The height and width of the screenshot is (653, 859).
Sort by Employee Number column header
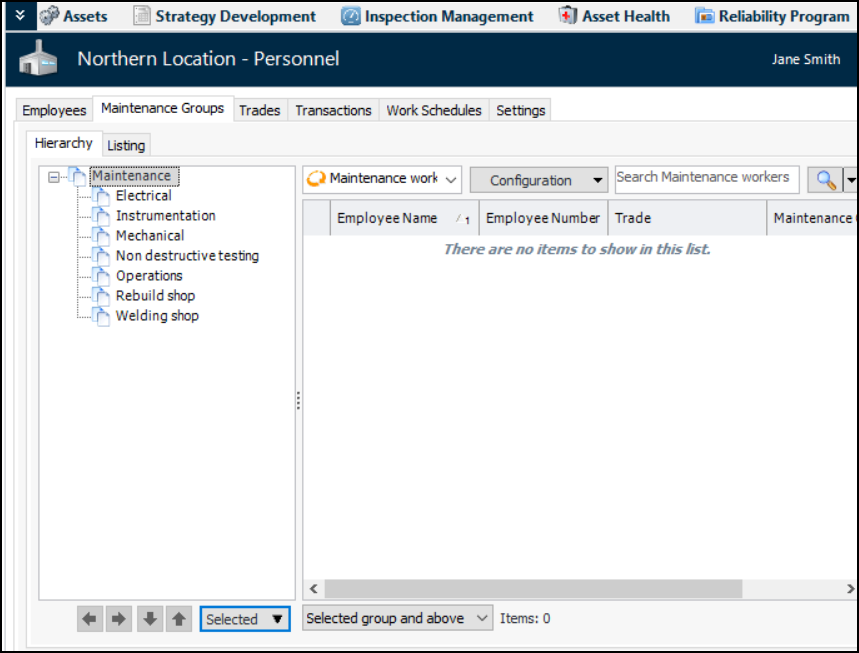click(x=543, y=218)
